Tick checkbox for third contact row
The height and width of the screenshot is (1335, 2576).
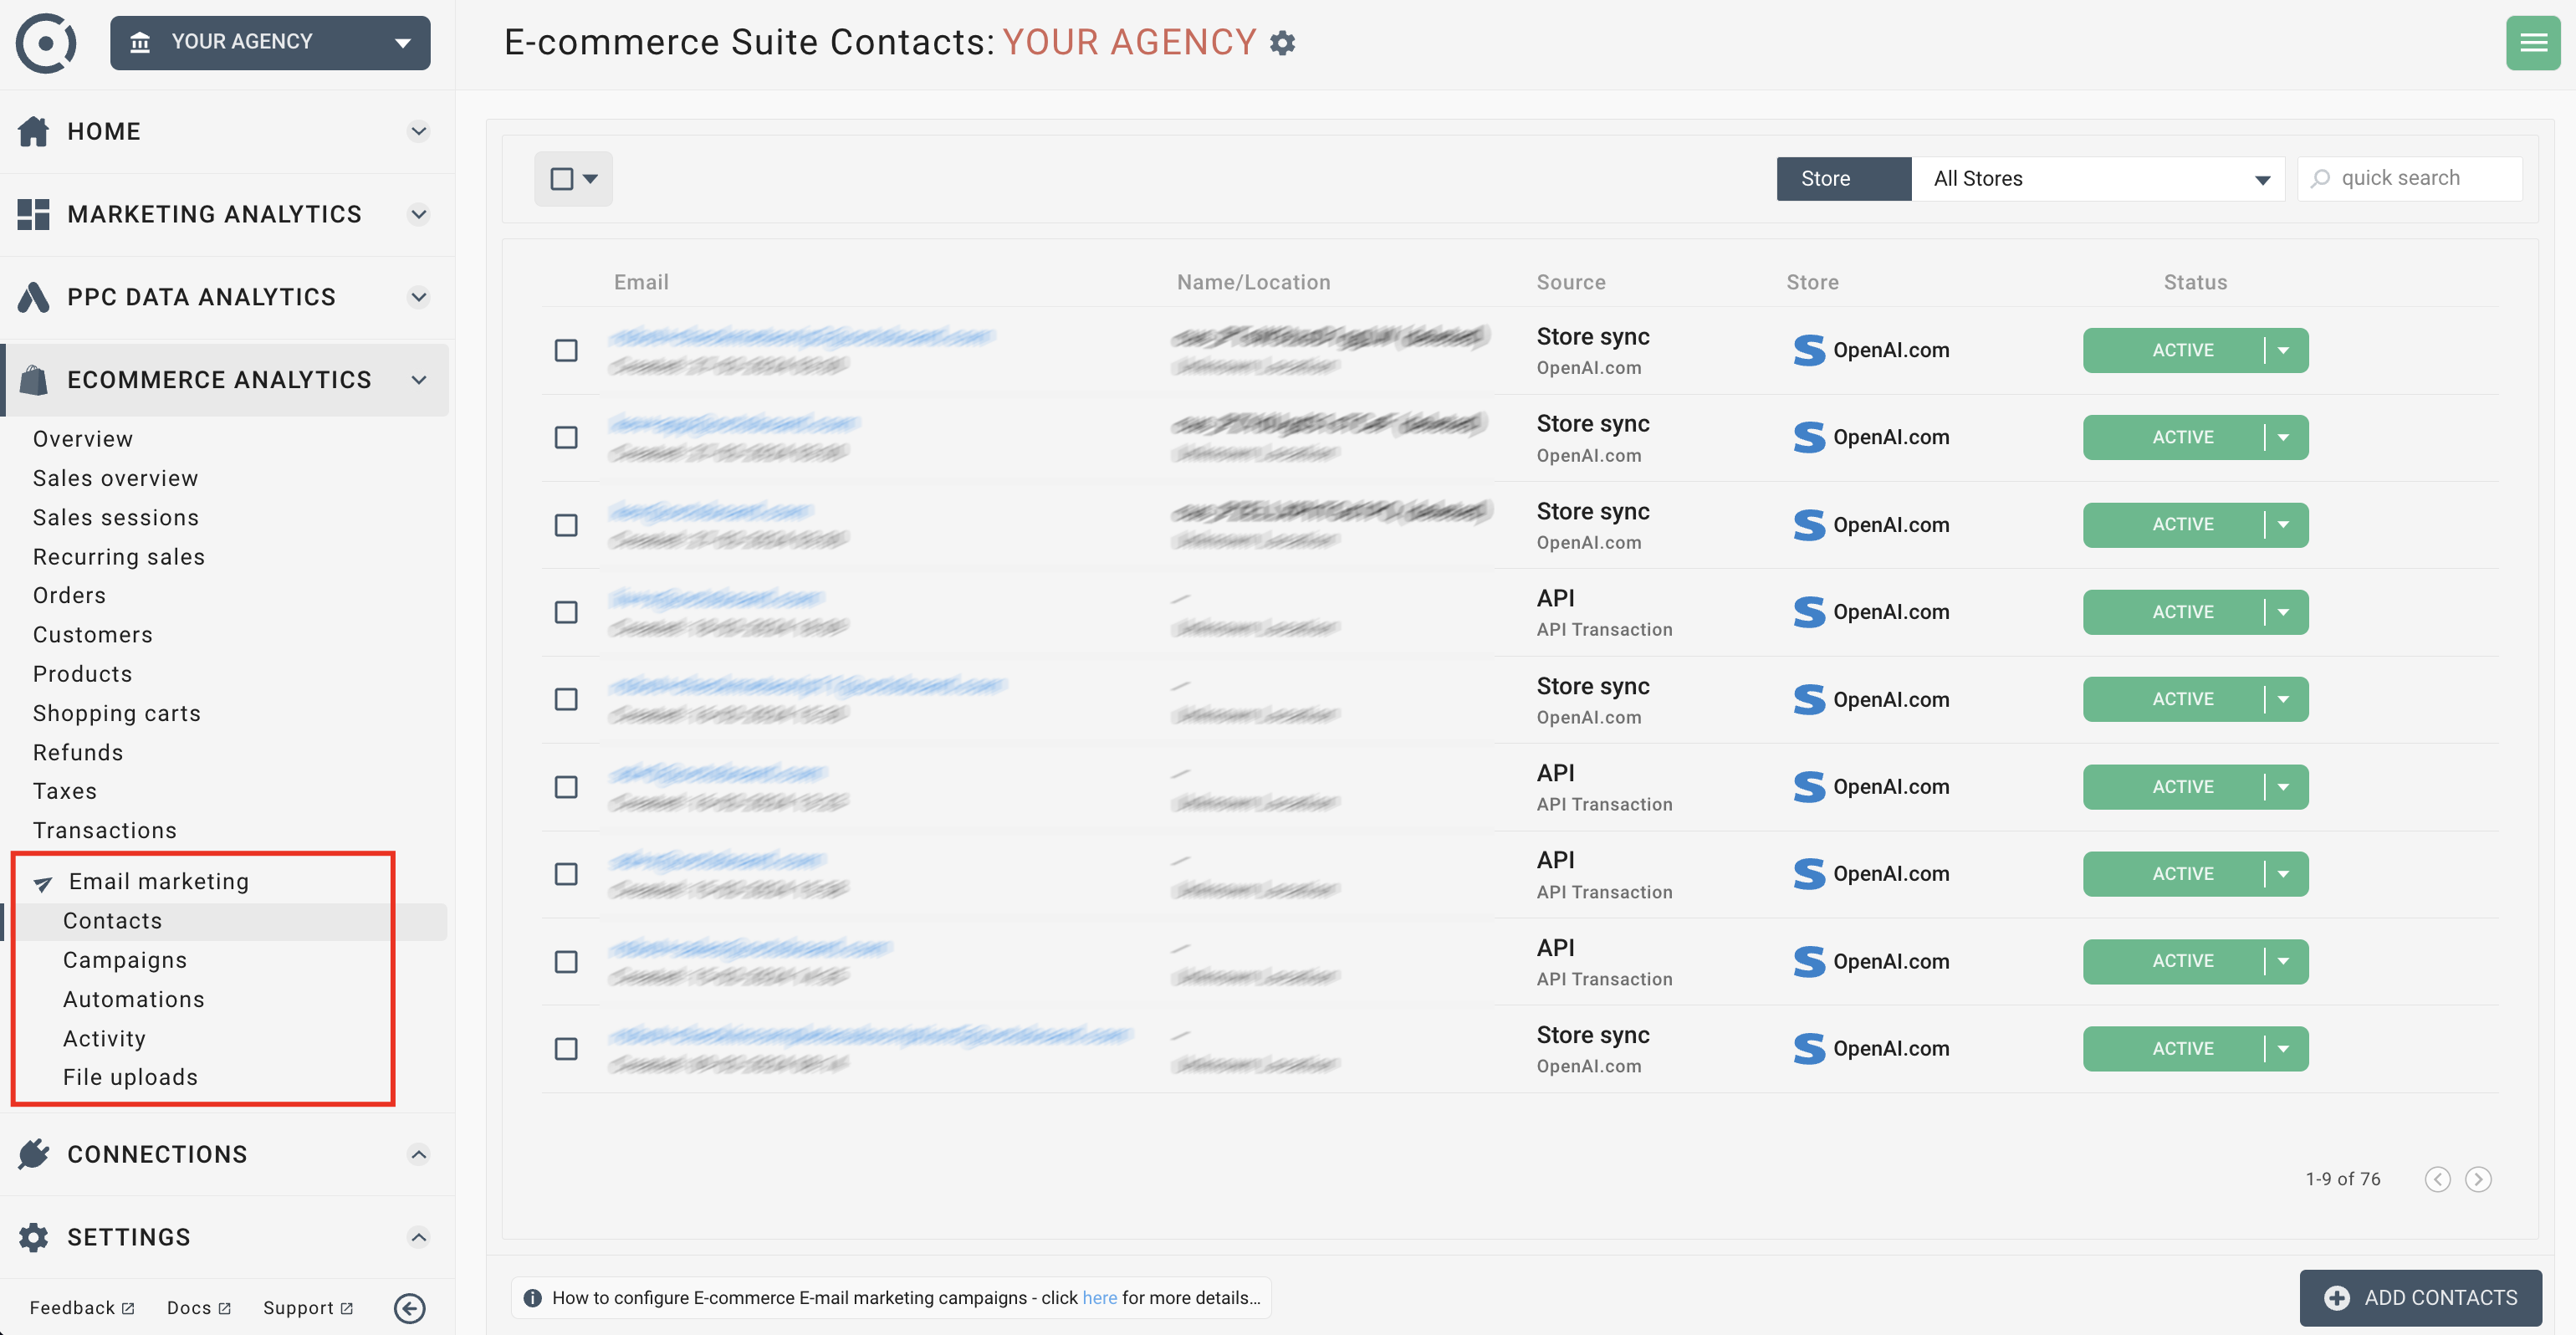pyautogui.click(x=566, y=525)
